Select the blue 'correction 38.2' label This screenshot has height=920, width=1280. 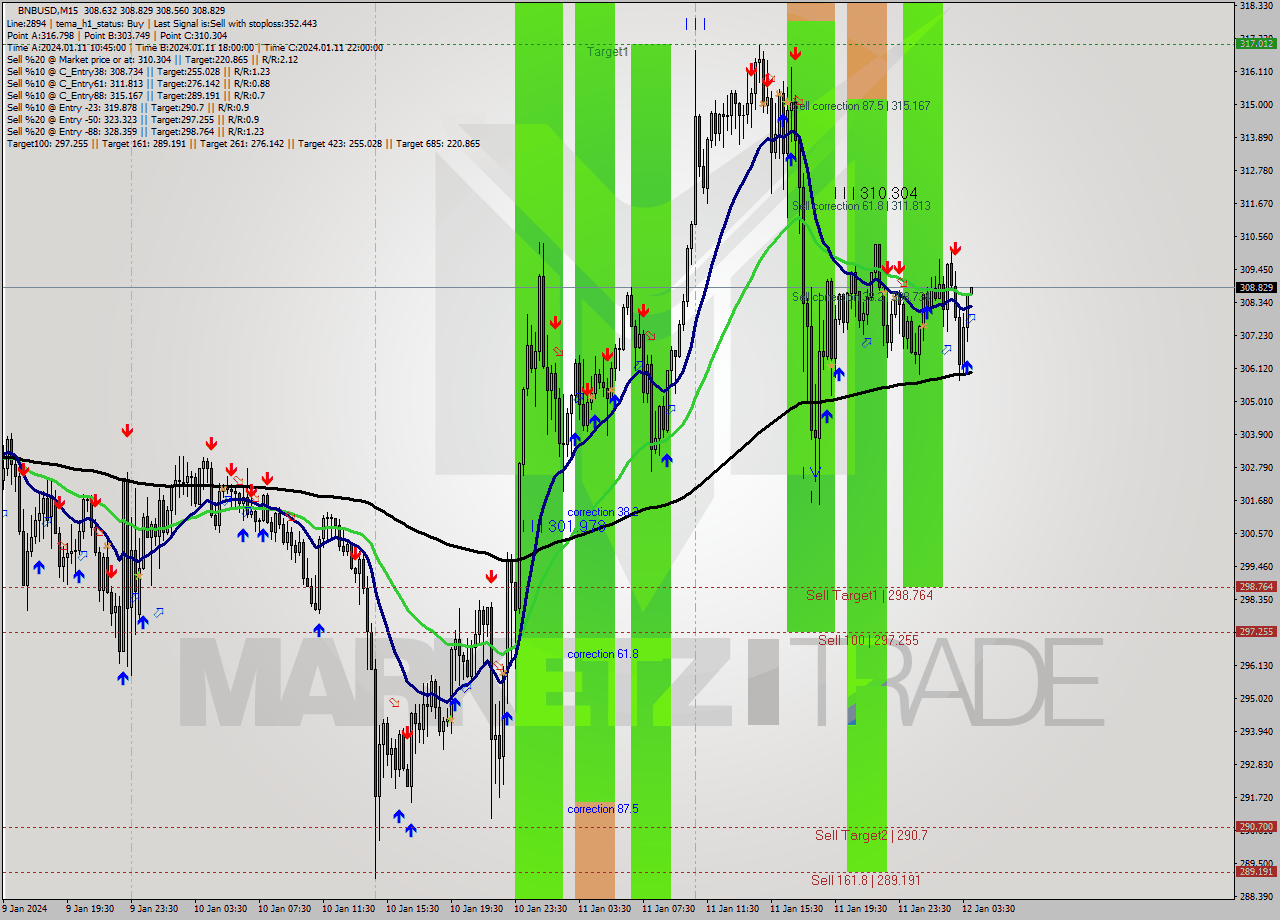click(603, 512)
